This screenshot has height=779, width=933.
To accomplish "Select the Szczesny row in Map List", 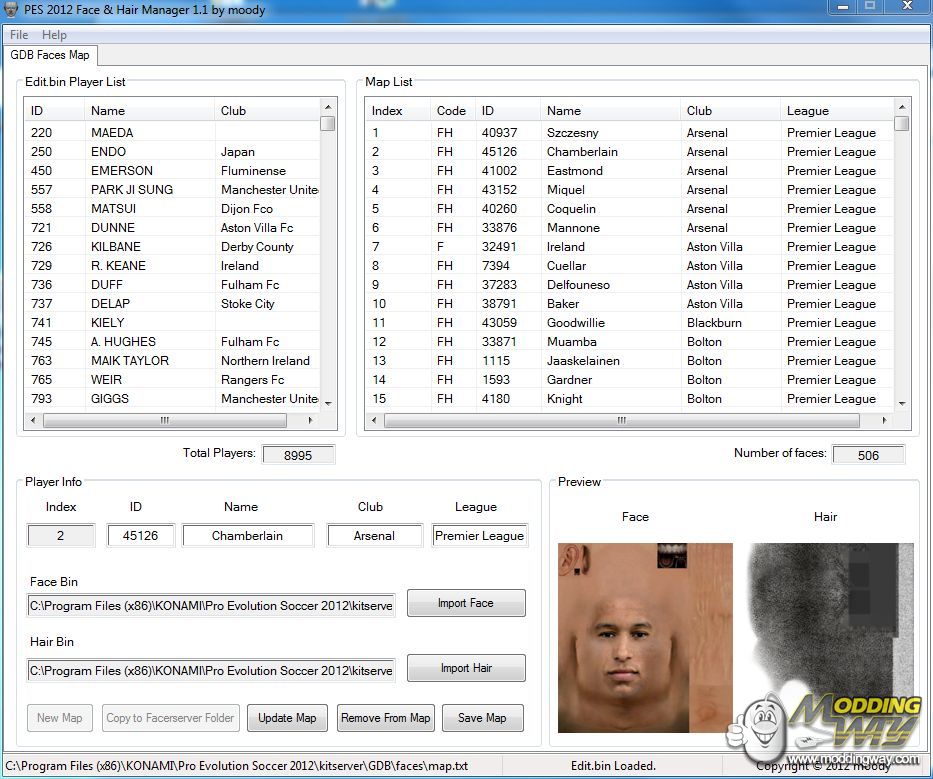I will 572,133.
